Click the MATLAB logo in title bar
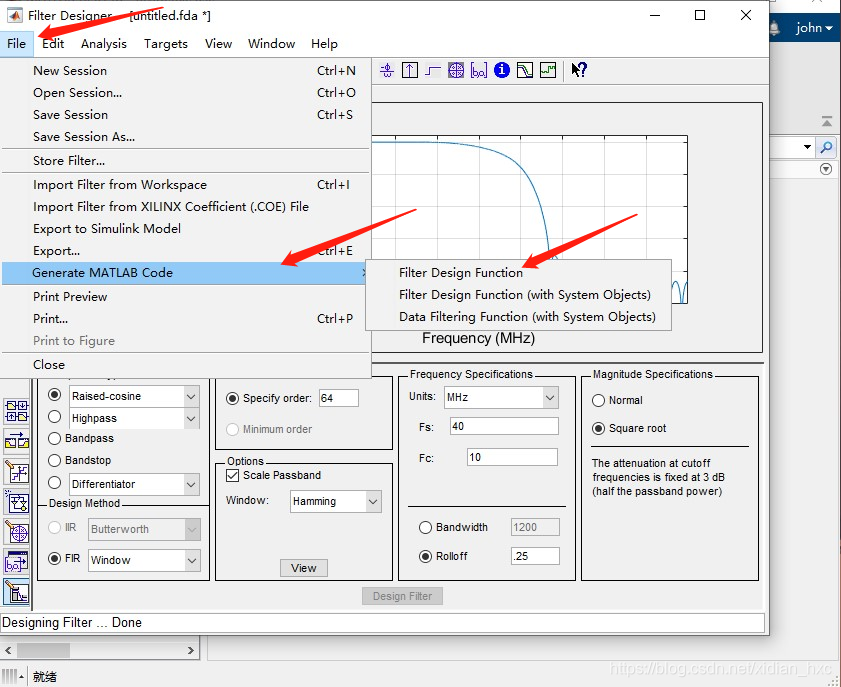 pos(14,15)
